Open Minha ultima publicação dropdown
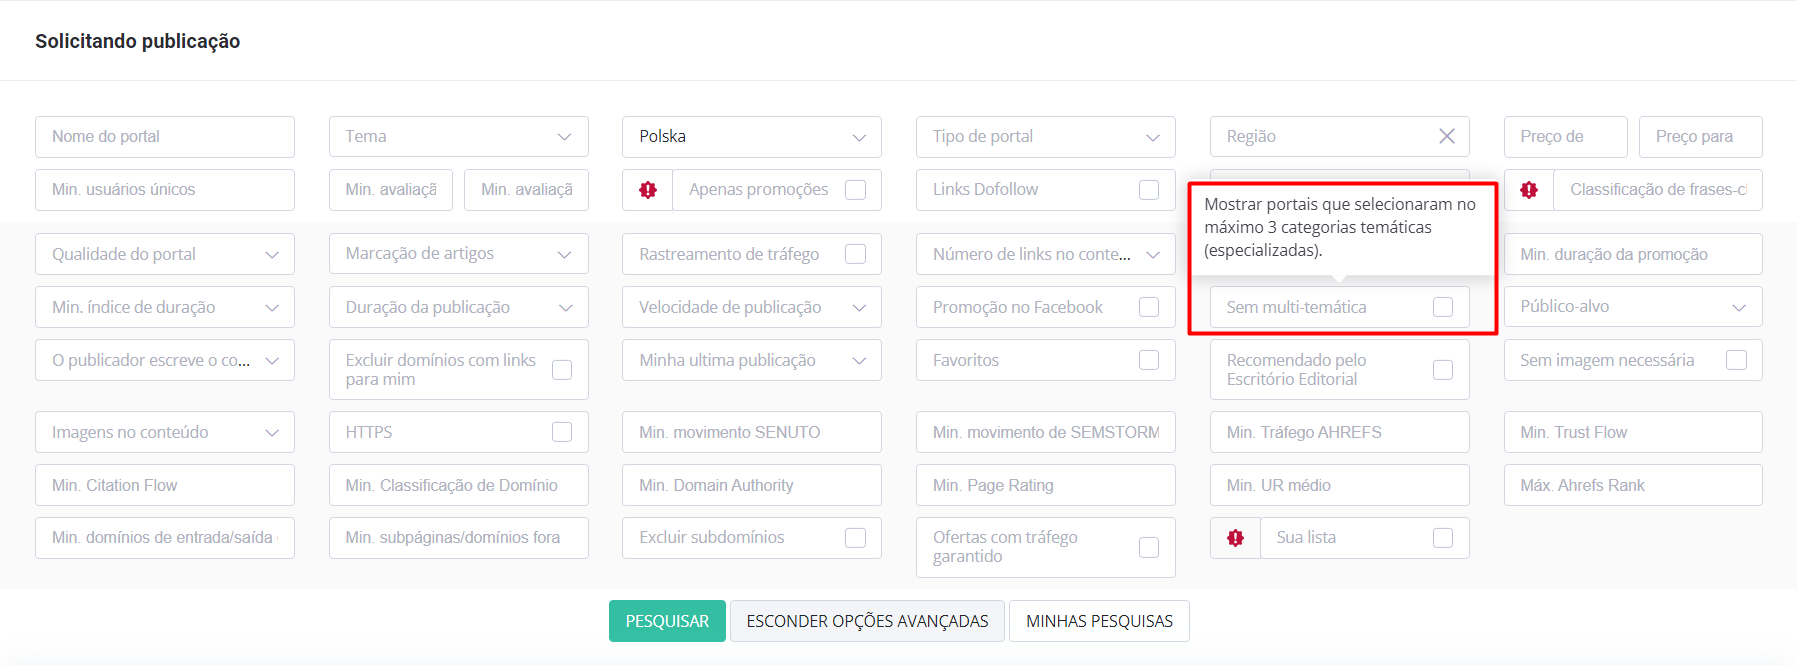1797x665 pixels. 752,360
